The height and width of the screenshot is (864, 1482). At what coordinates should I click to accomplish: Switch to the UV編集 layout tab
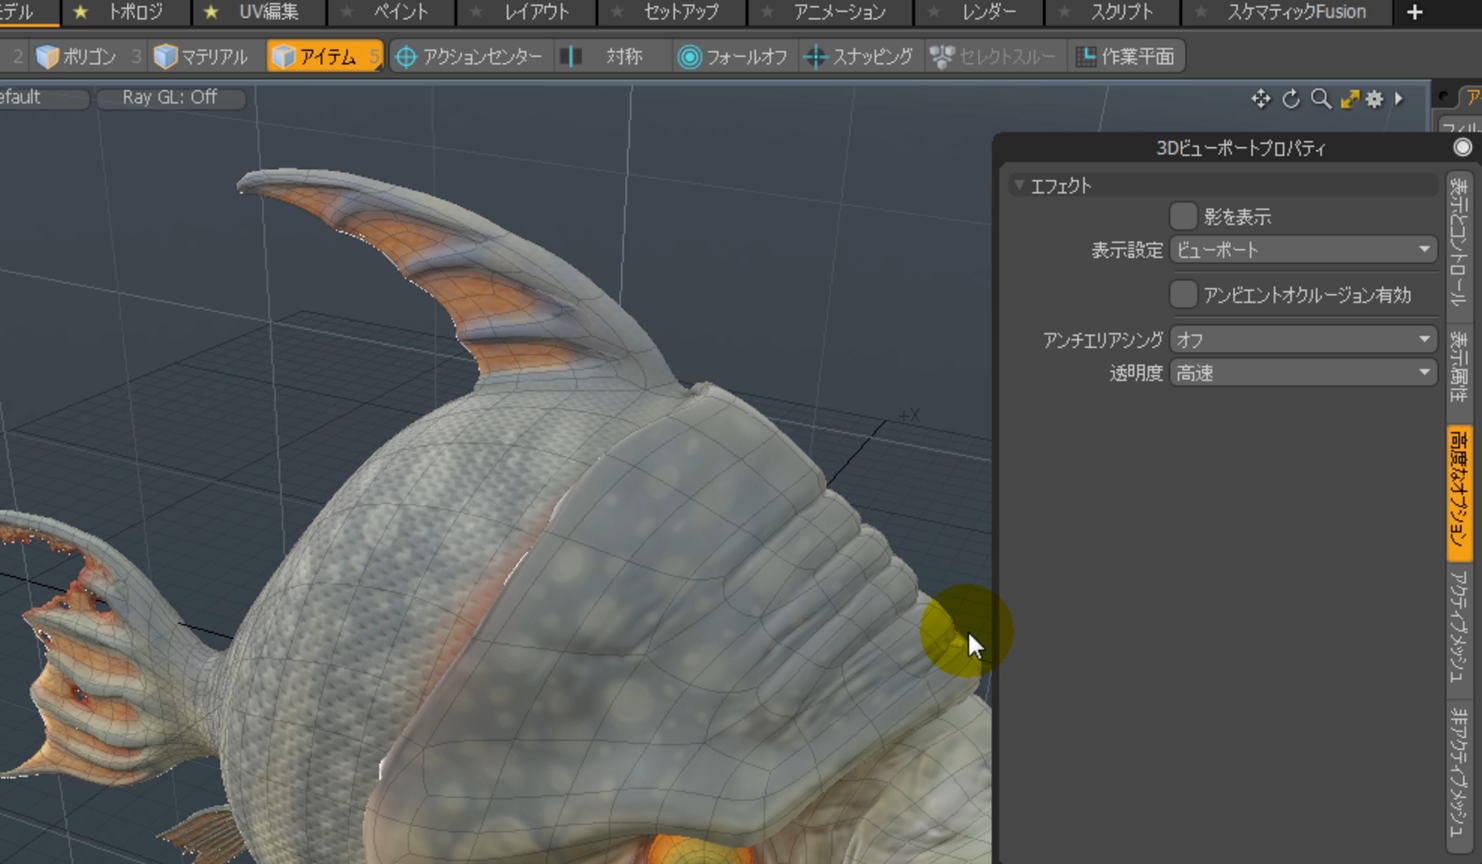(267, 12)
